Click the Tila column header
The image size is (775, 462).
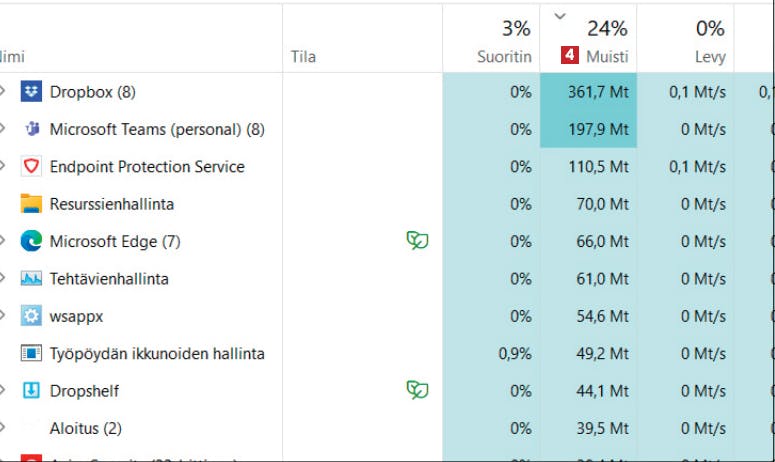click(x=303, y=57)
